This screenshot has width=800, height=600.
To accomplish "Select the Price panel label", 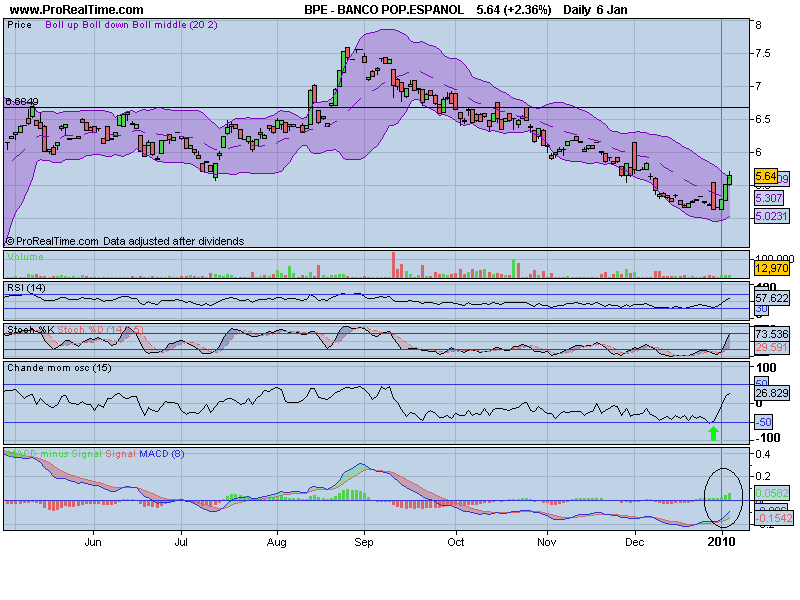I will (x=19, y=24).
